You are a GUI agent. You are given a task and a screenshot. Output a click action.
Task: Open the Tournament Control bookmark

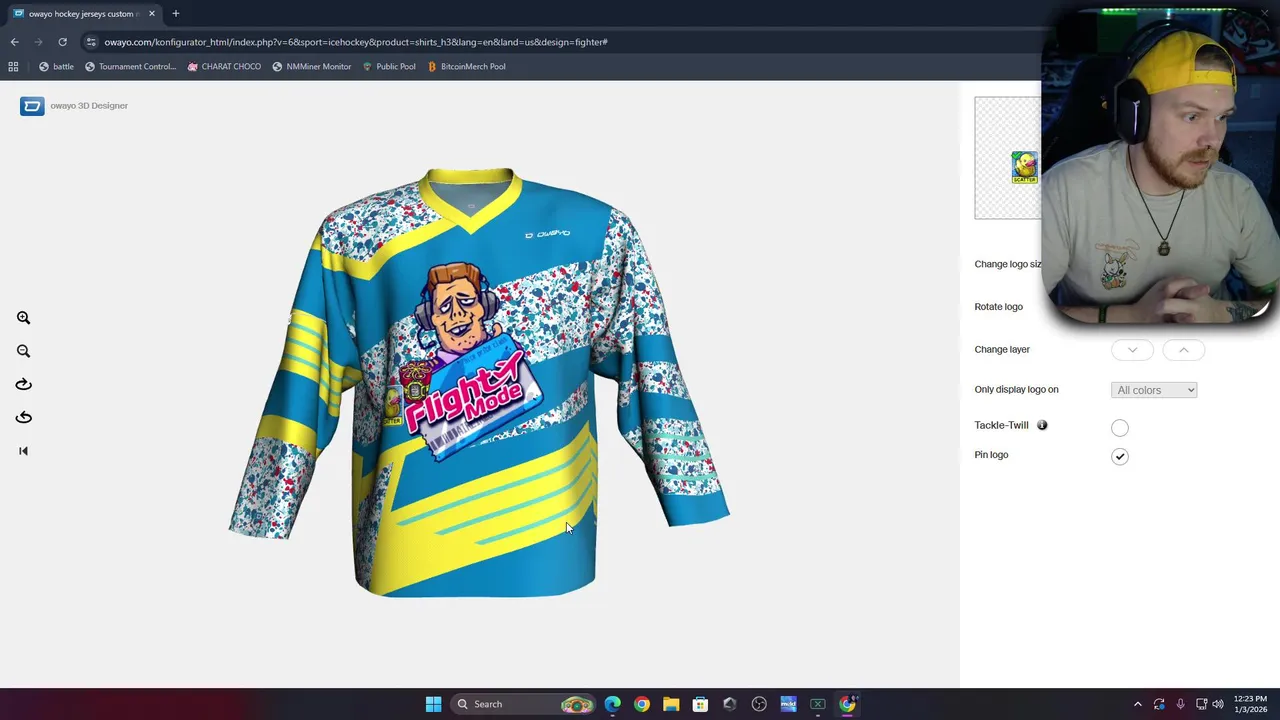[130, 66]
